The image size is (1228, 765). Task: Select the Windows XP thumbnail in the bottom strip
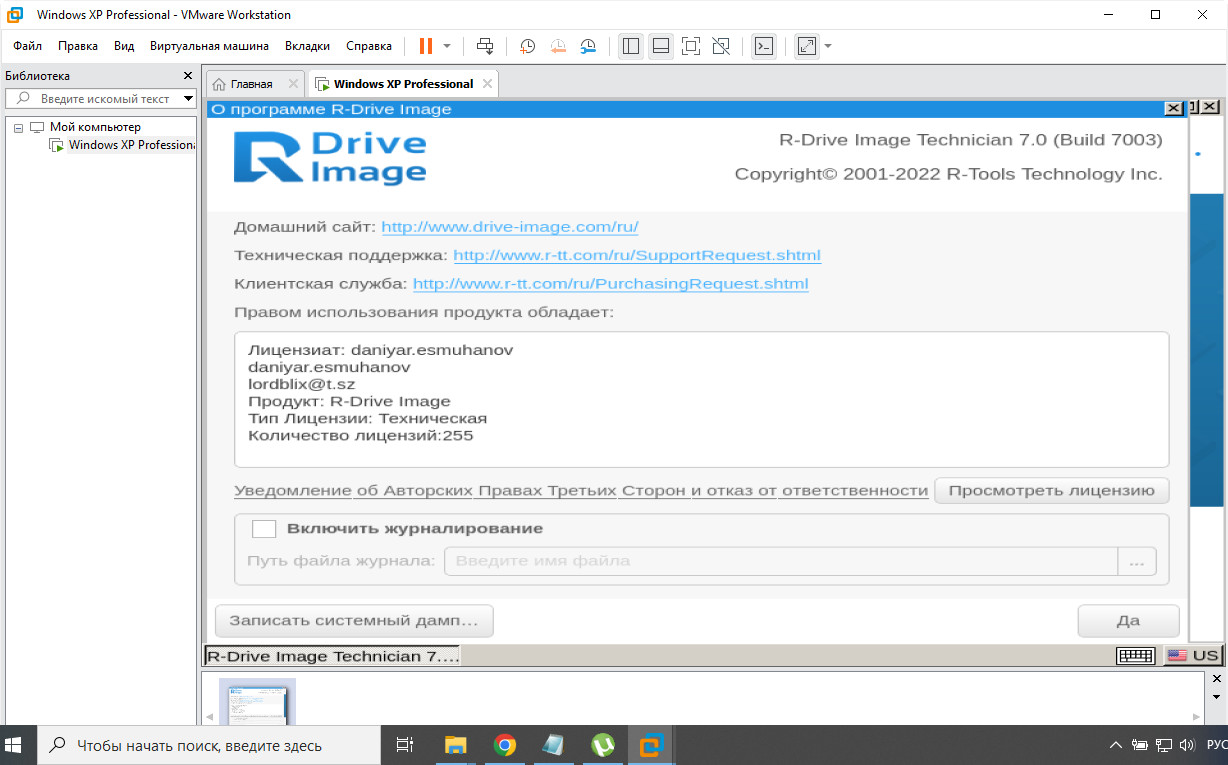257,702
